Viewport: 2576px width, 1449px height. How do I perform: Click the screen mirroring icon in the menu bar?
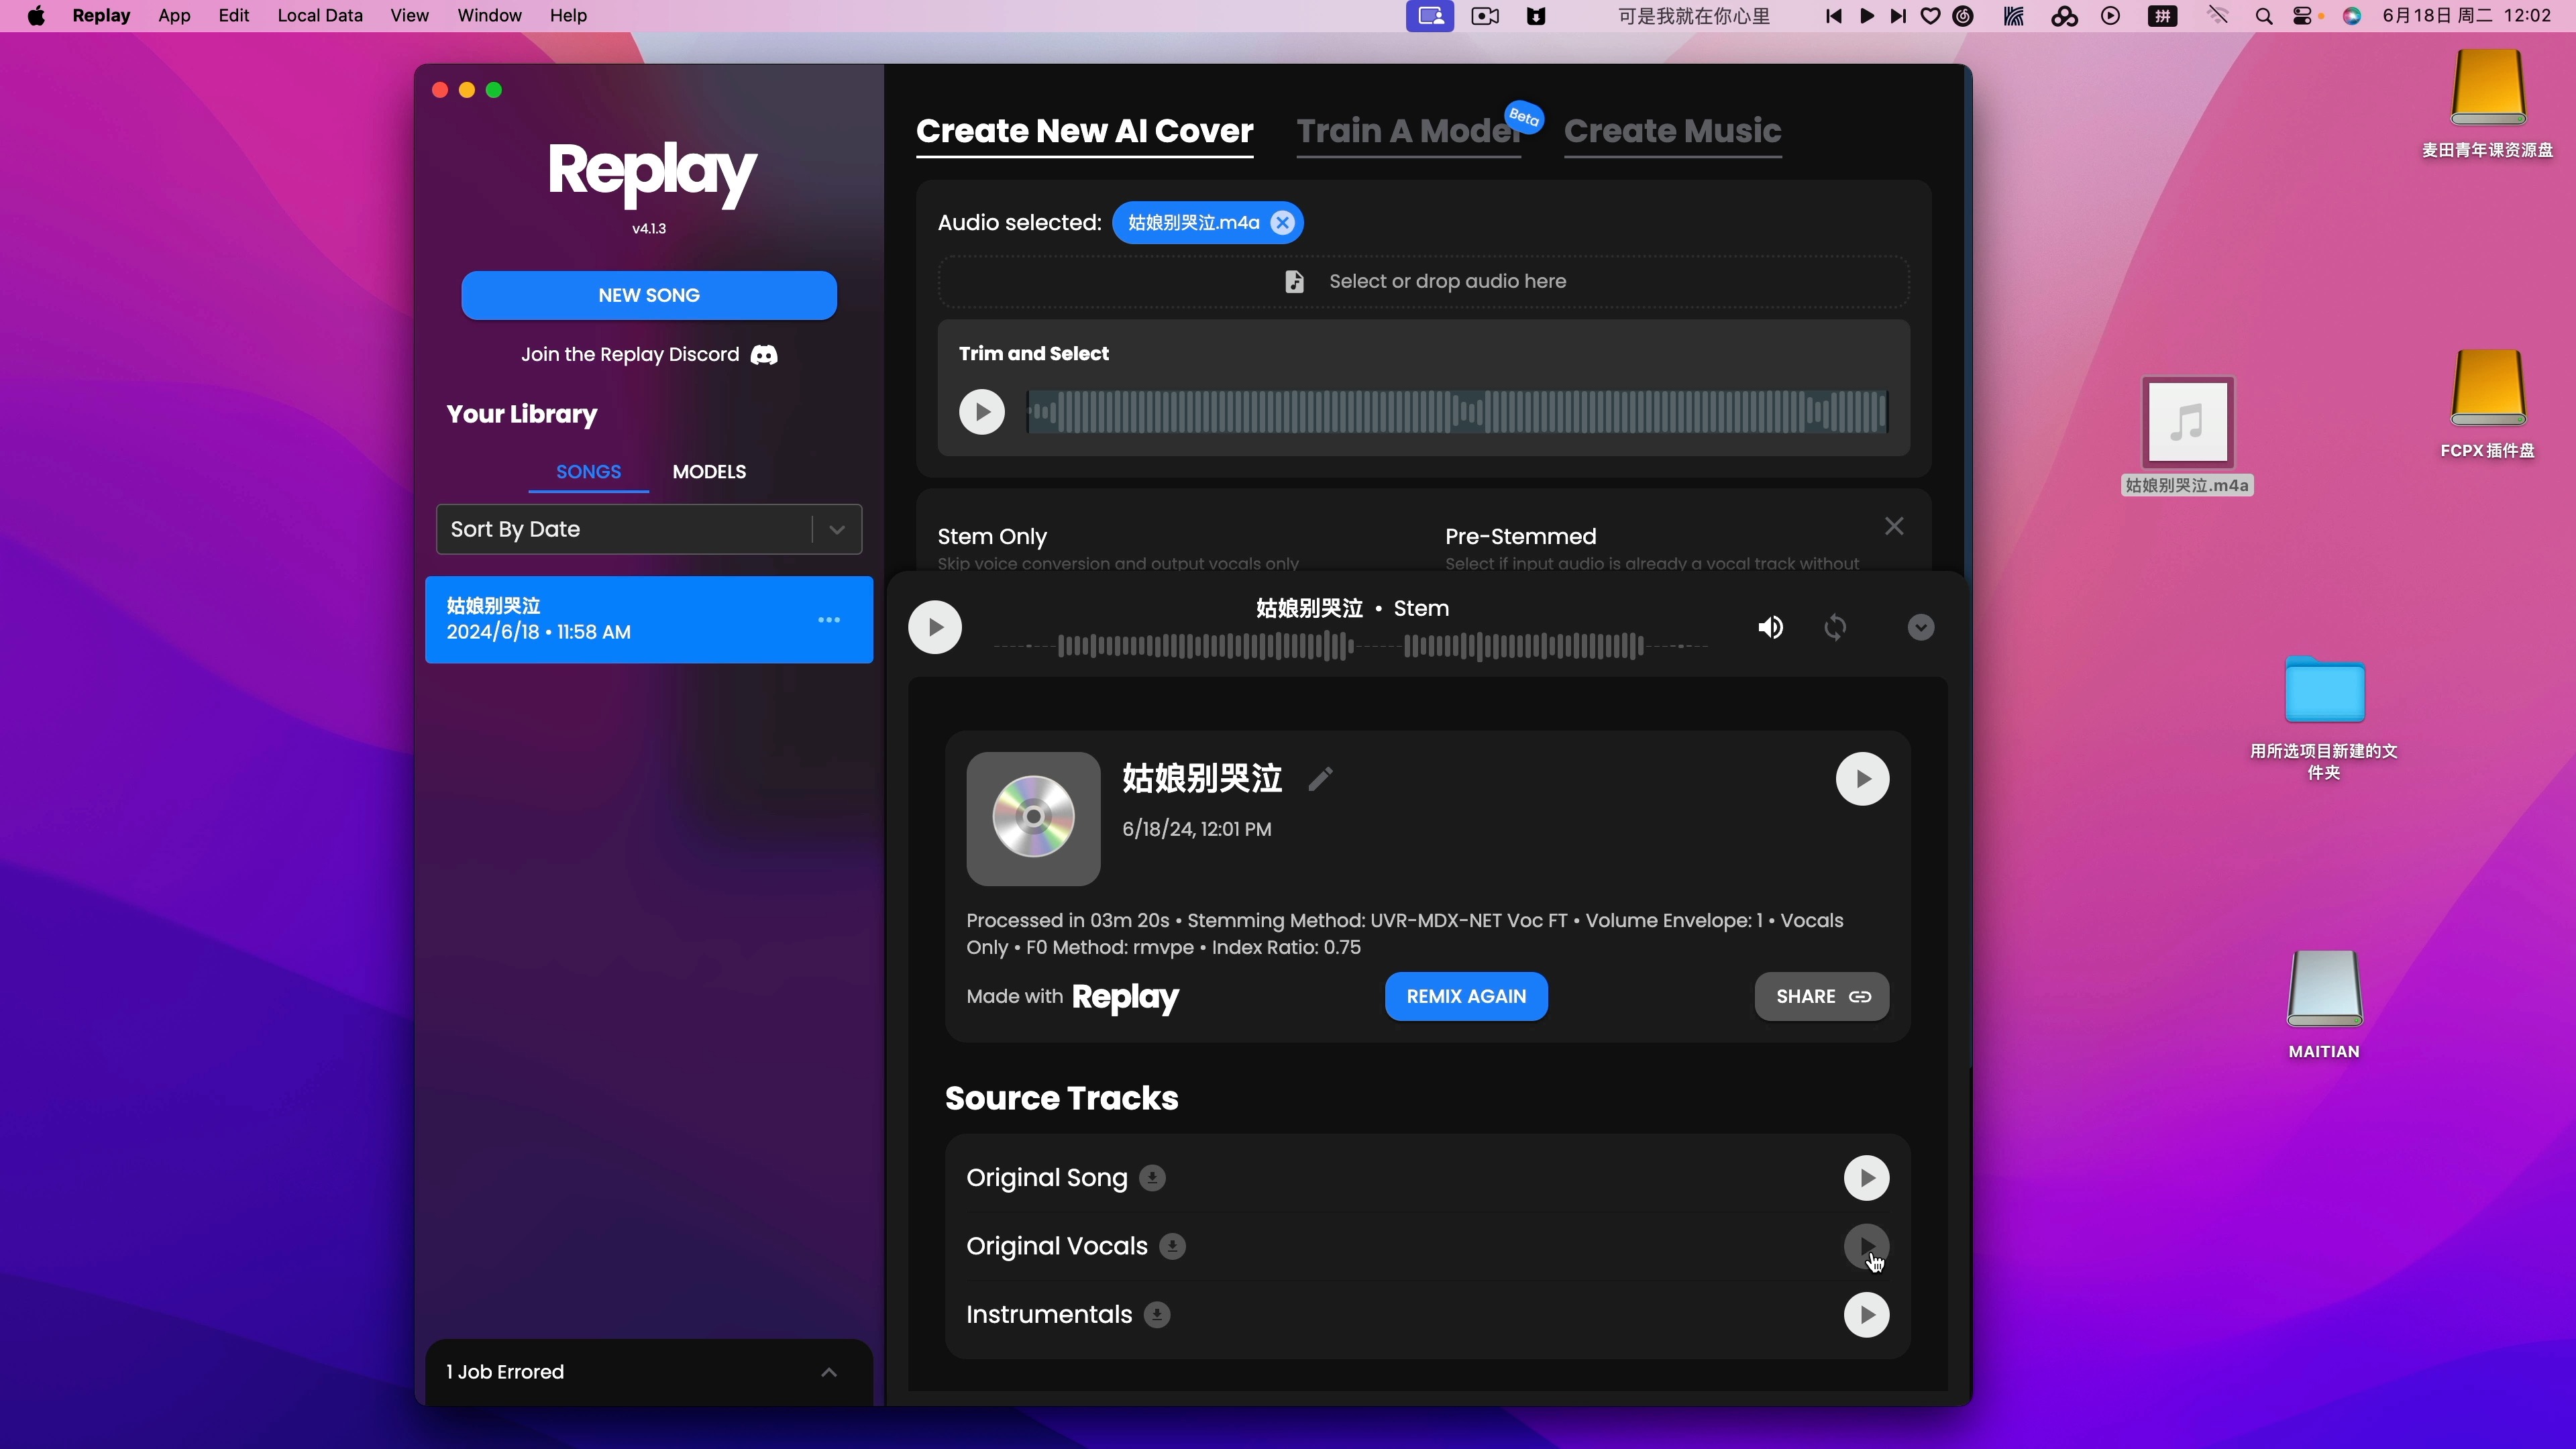click(1430, 16)
